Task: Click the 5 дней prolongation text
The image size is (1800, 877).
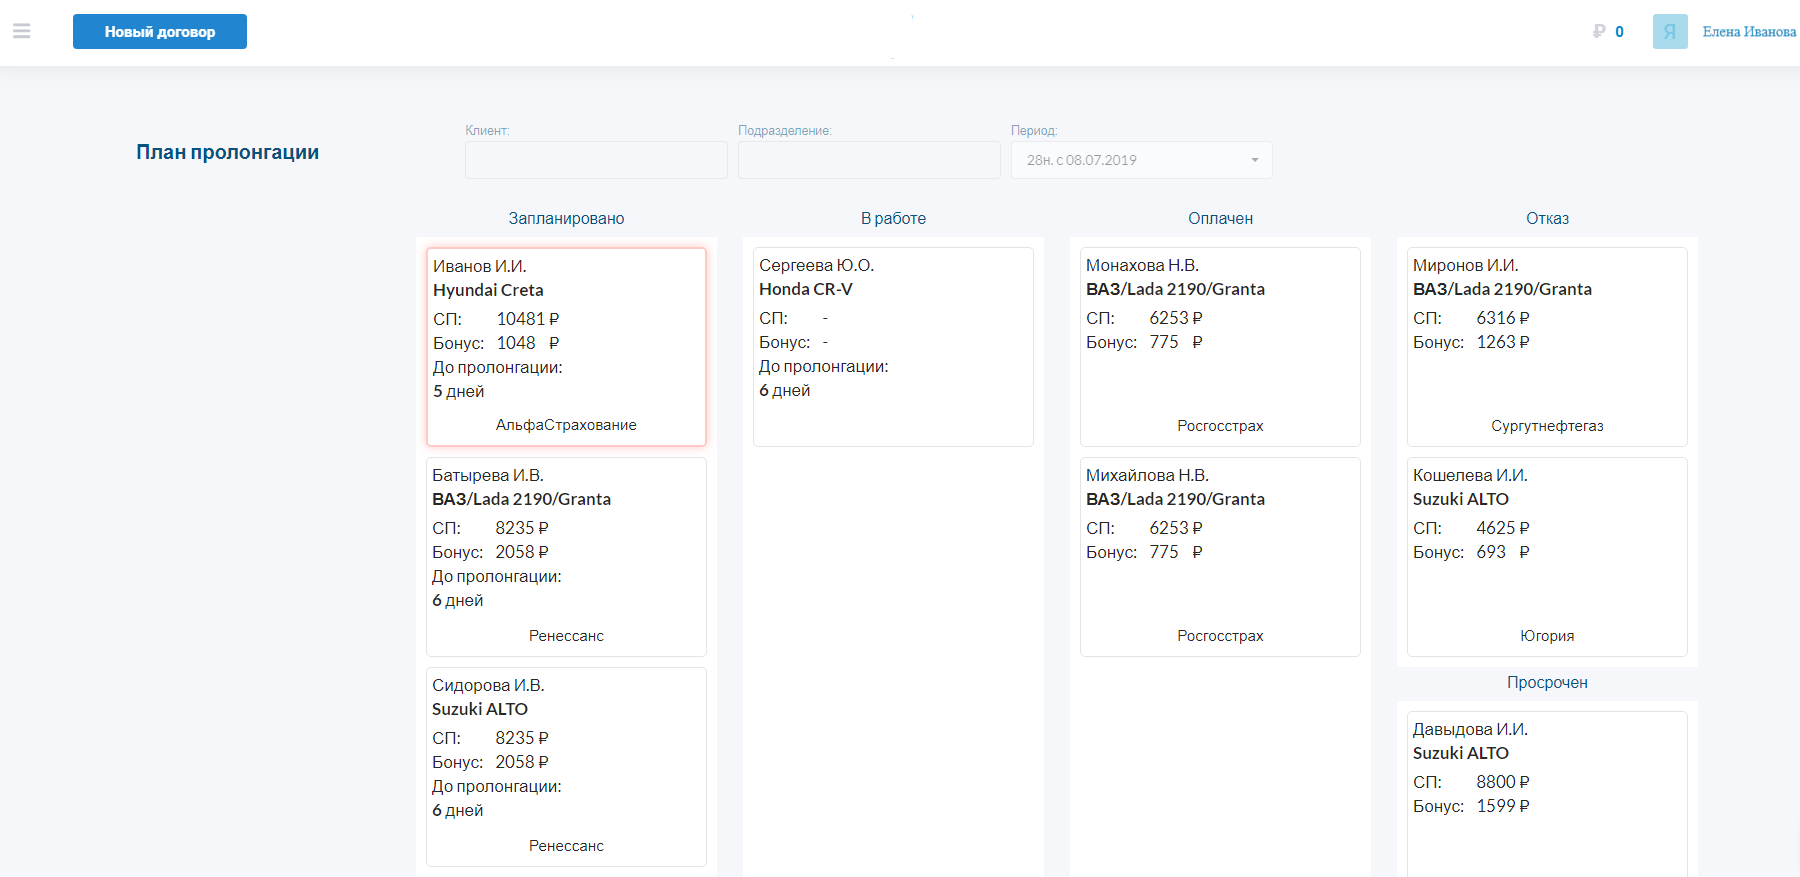Action: pyautogui.click(x=459, y=392)
